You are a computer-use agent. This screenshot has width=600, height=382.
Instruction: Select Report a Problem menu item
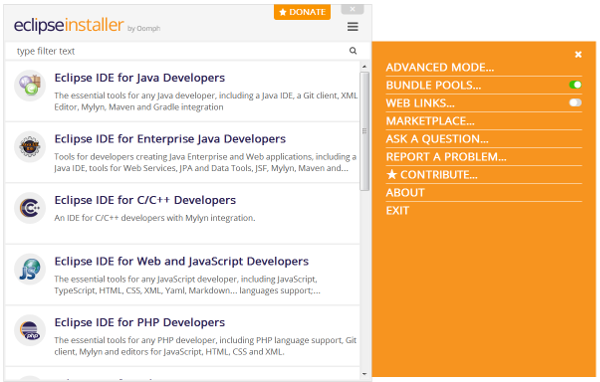(446, 157)
